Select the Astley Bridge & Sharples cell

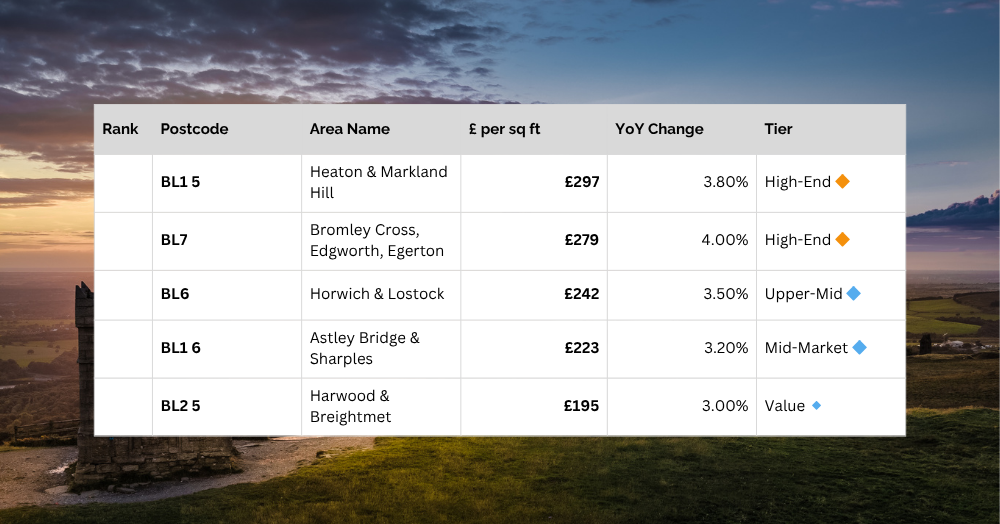[365, 348]
